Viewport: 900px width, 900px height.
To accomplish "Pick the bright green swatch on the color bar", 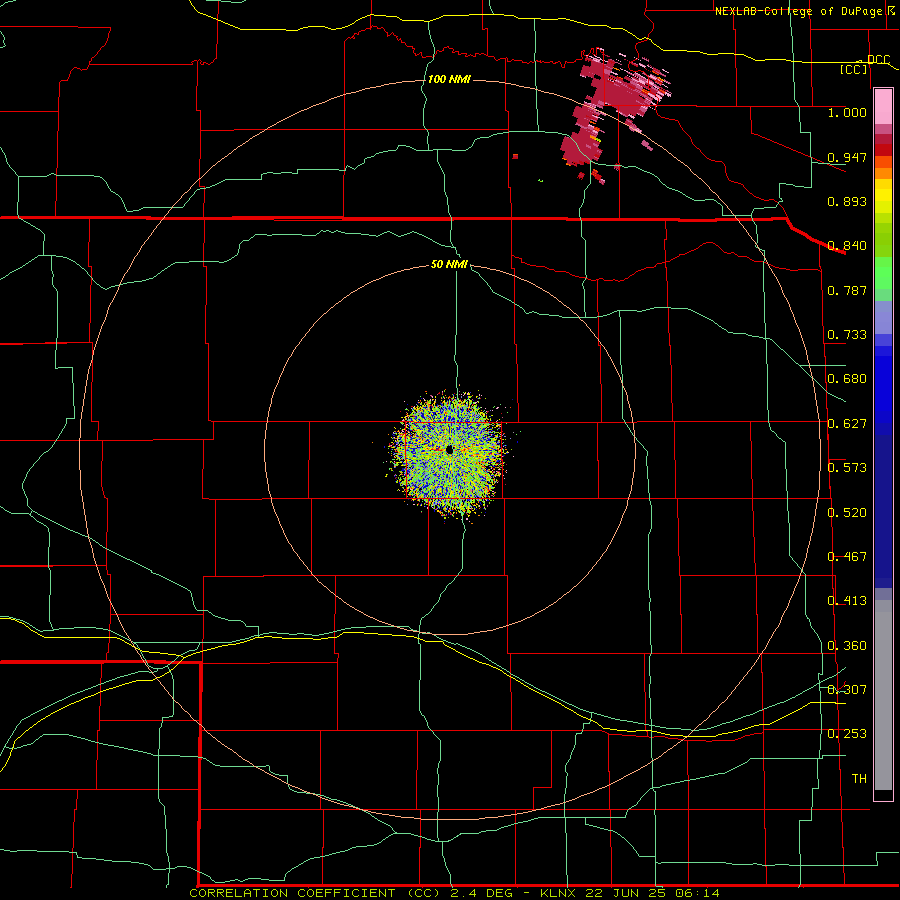I will 883,274.
